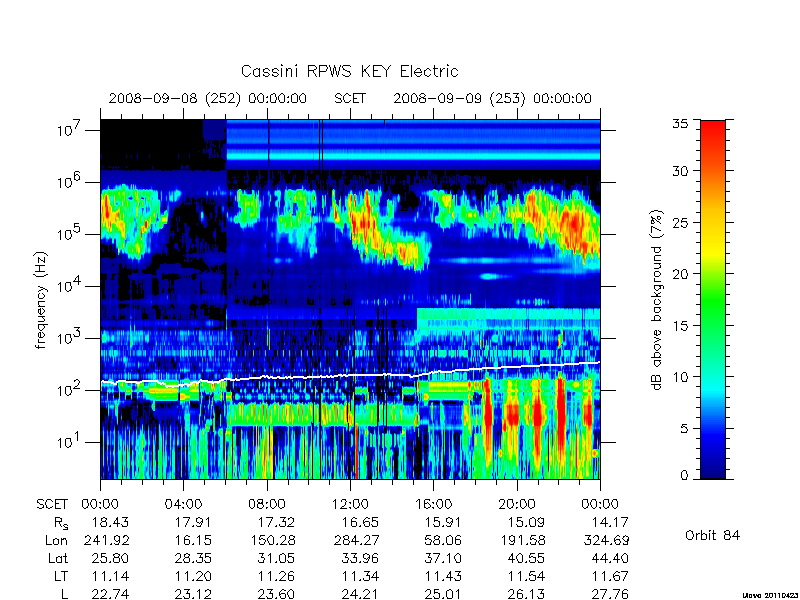Click Rs value 15.09

[527, 522]
